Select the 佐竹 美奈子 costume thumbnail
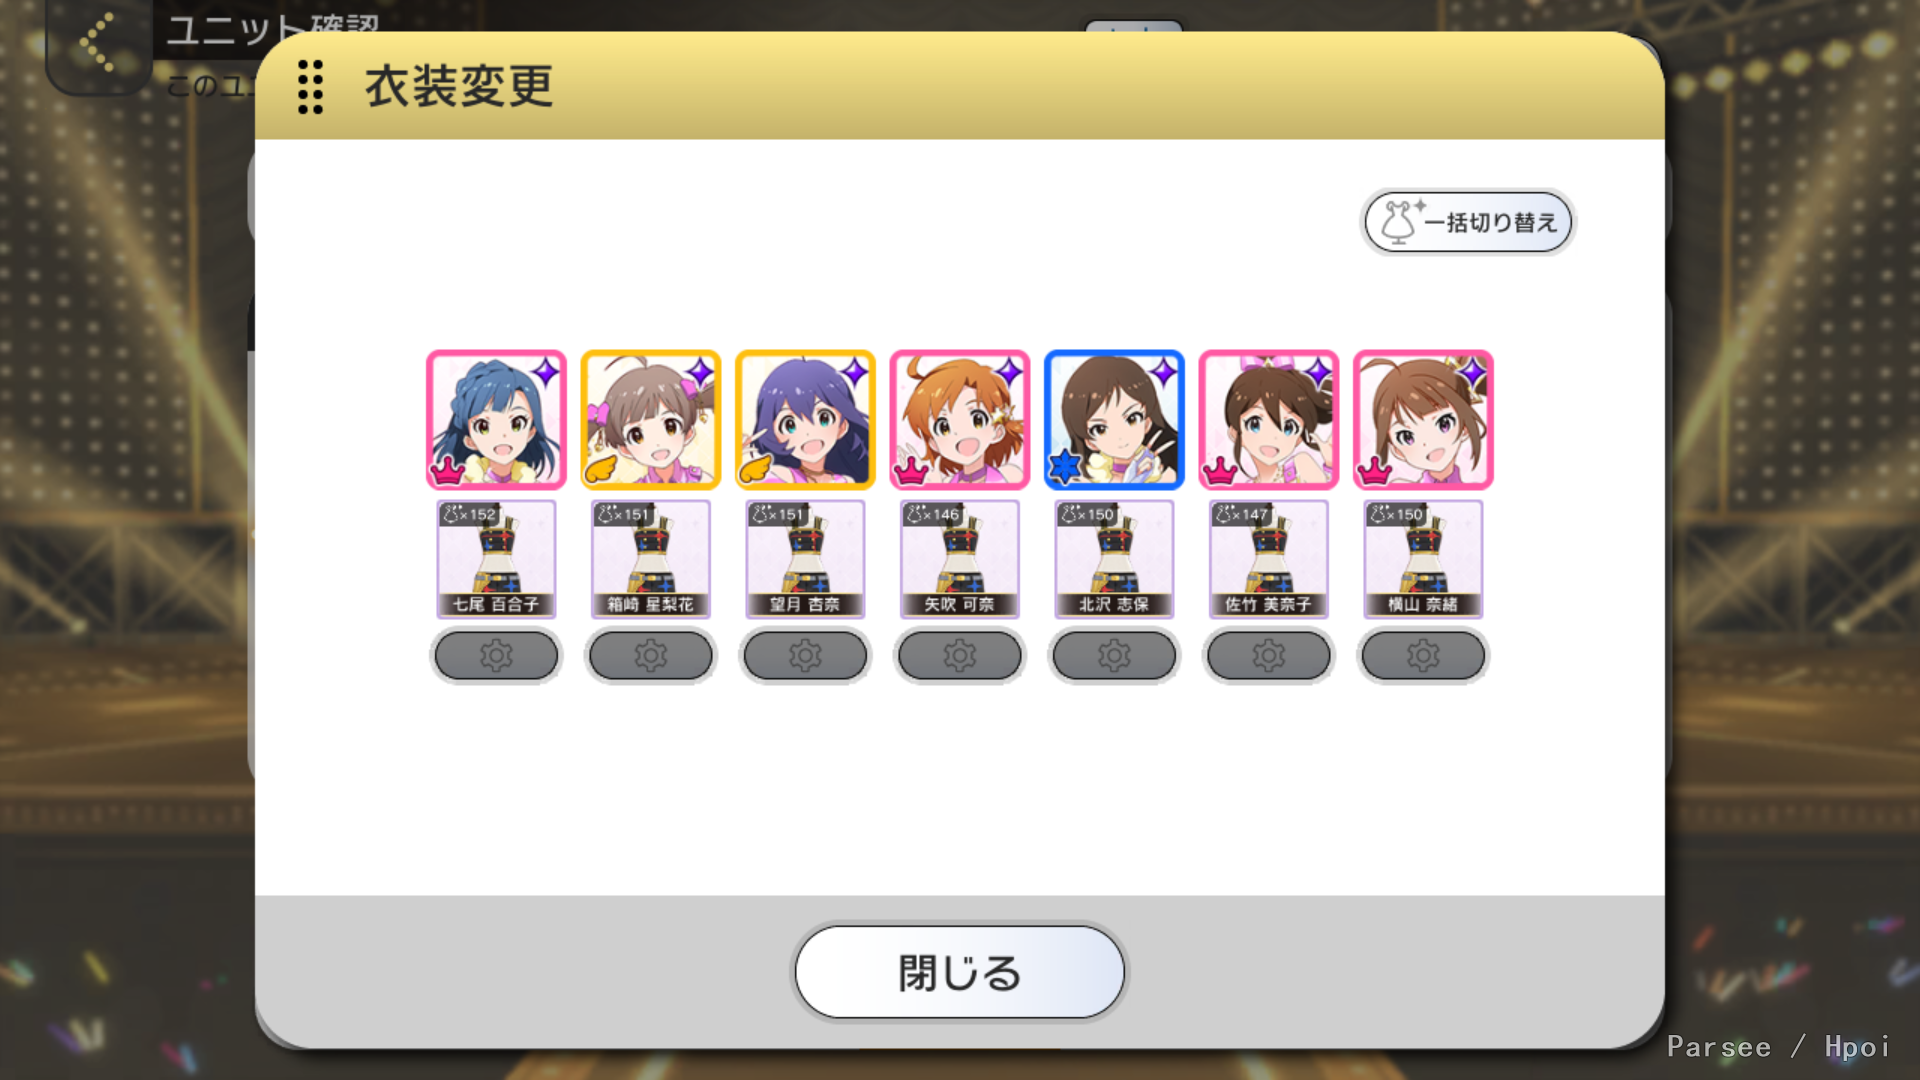Viewport: 1920px width, 1080px height. click(1268, 559)
